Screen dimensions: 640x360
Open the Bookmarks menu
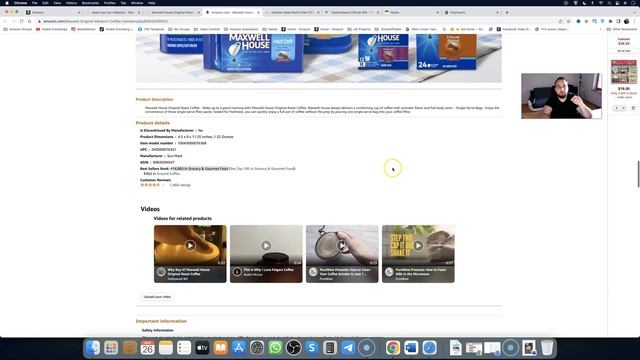[x=90, y=3]
